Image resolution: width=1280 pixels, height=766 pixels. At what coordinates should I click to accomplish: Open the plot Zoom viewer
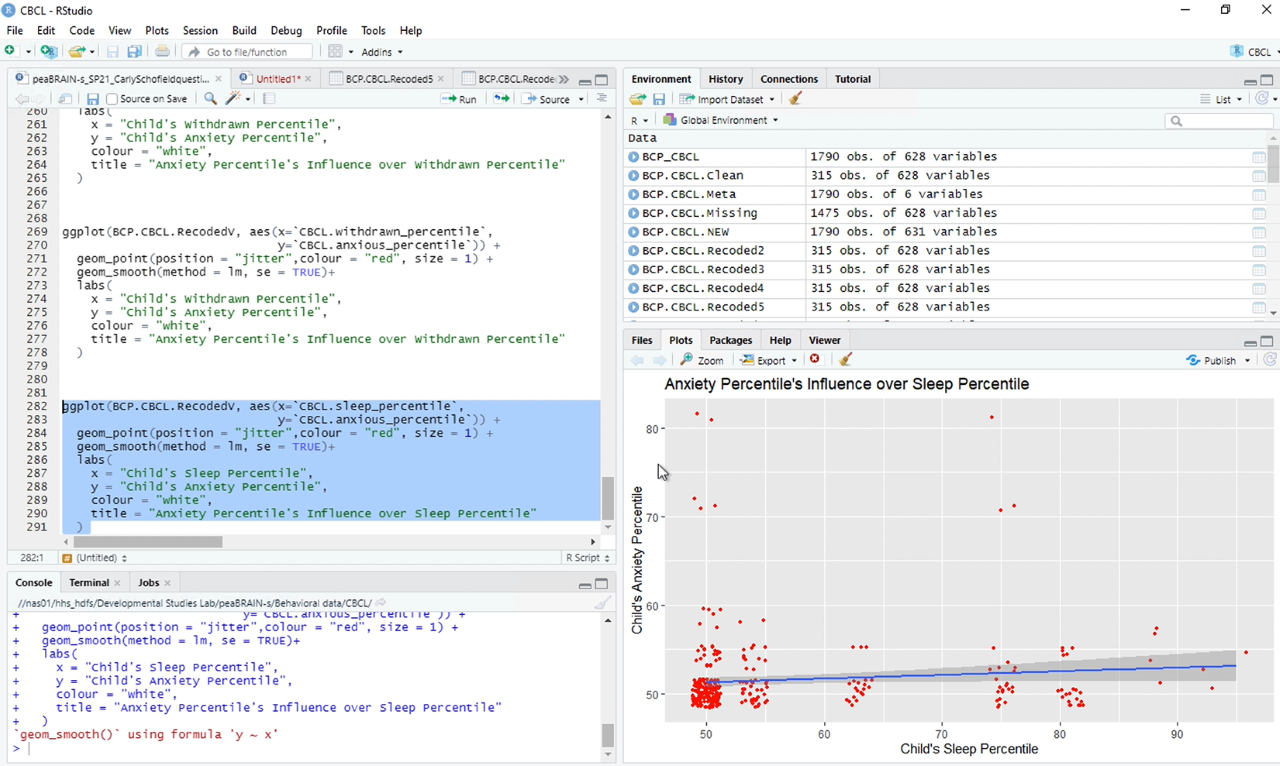tap(702, 360)
